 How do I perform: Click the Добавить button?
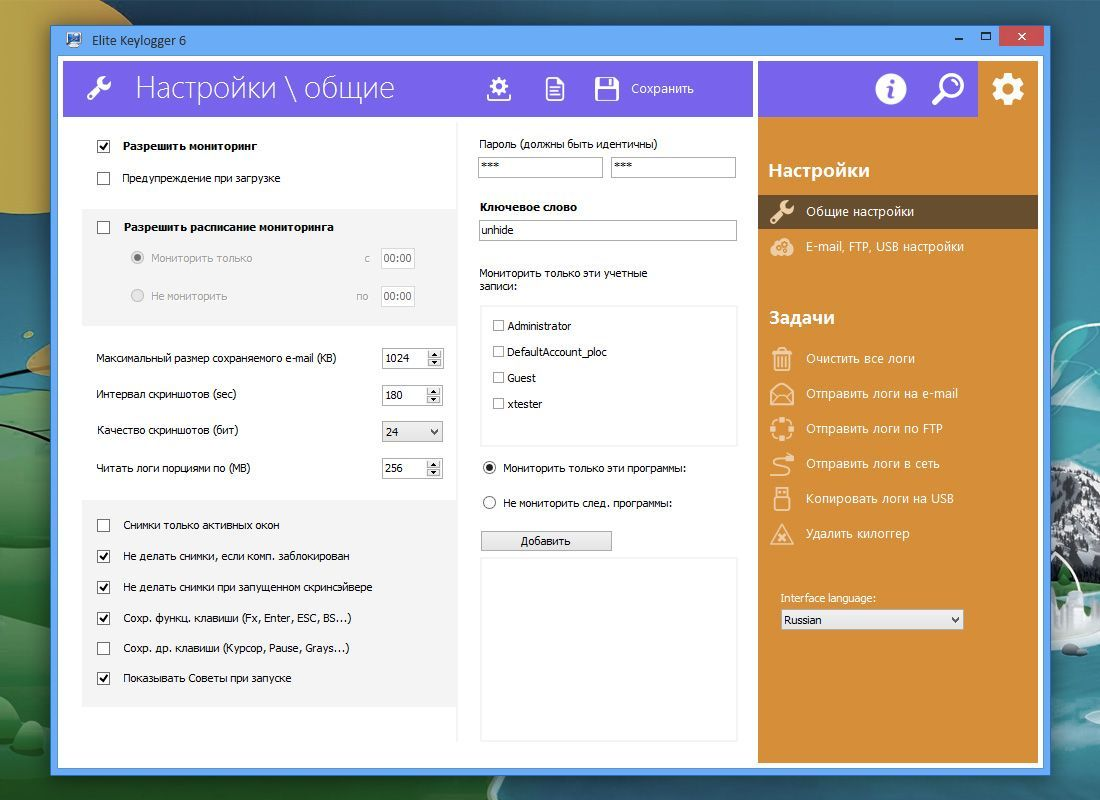(546, 541)
